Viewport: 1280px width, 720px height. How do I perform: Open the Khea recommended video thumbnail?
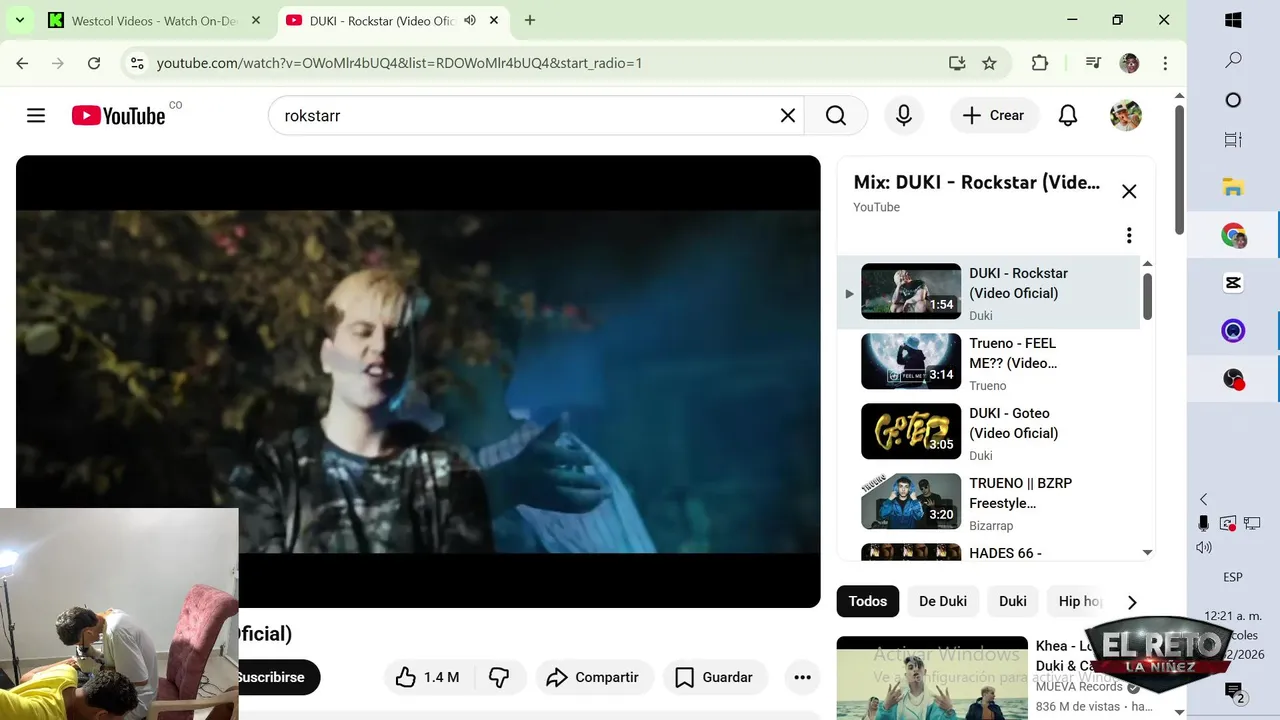932,678
